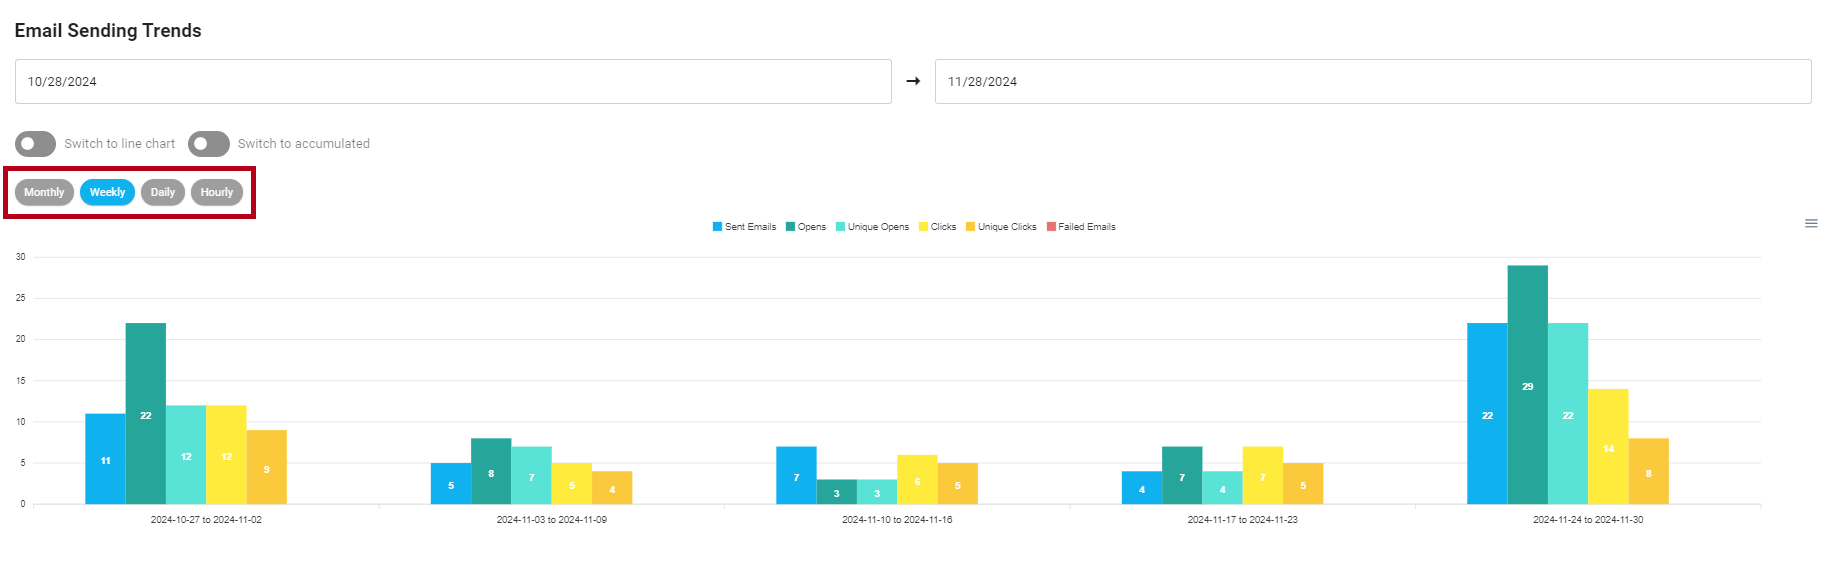Open the chart hamburger menu icon
The height and width of the screenshot is (575, 1841).
[1811, 223]
